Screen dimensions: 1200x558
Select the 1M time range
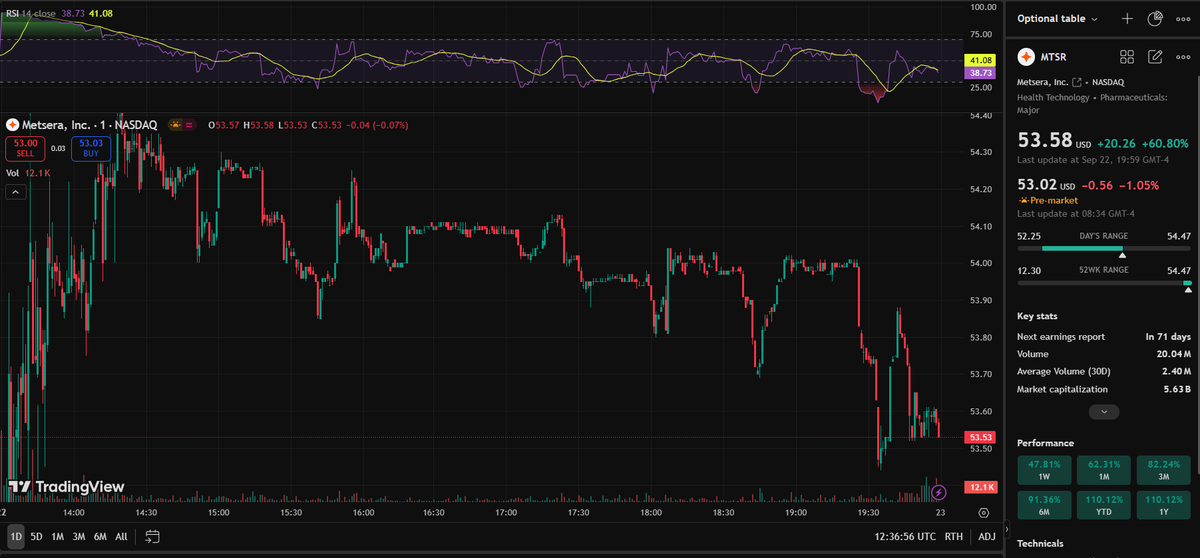[57, 536]
